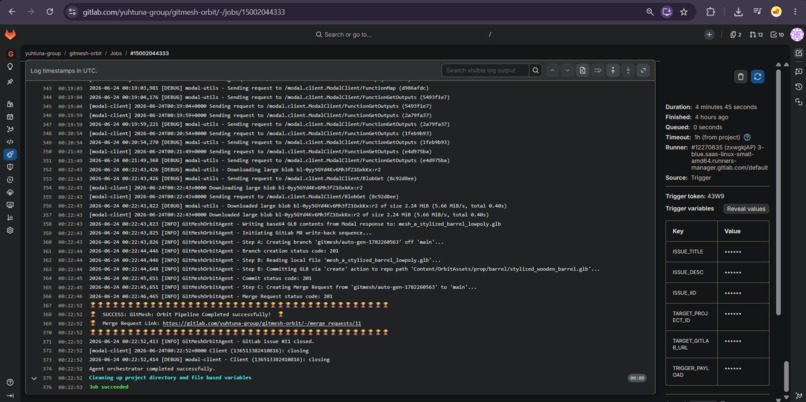This screenshot has width=806, height=402.
Task: Open the Settings gear icon in sidebar
Action: coord(10,230)
